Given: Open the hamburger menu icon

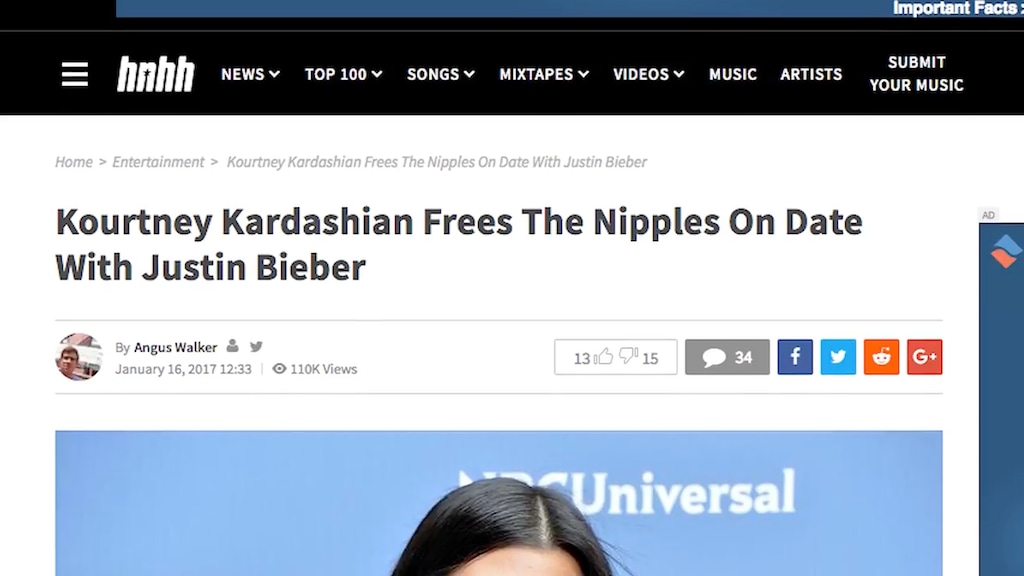Looking at the screenshot, I should [74, 74].
